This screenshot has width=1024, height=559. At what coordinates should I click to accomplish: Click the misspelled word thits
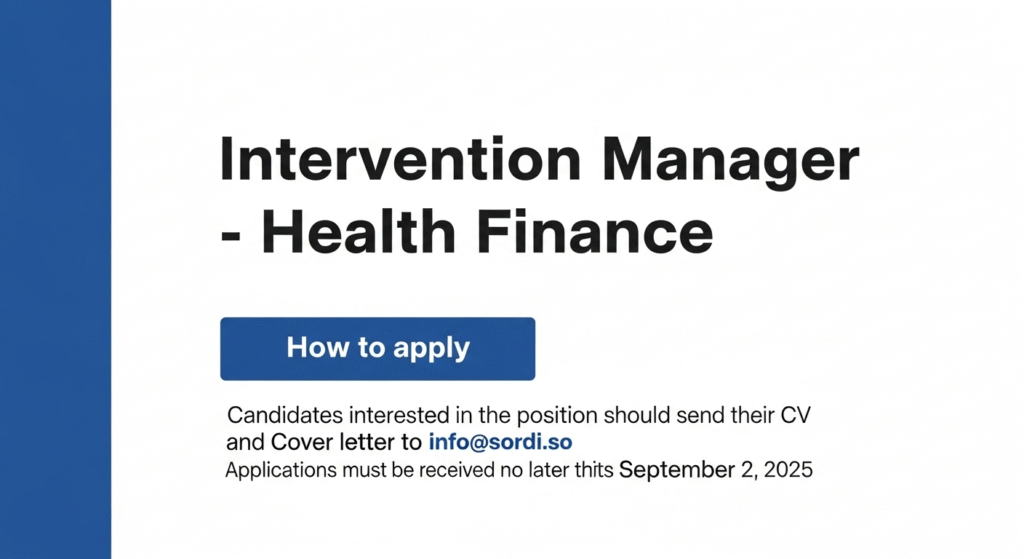pyautogui.click(x=594, y=470)
